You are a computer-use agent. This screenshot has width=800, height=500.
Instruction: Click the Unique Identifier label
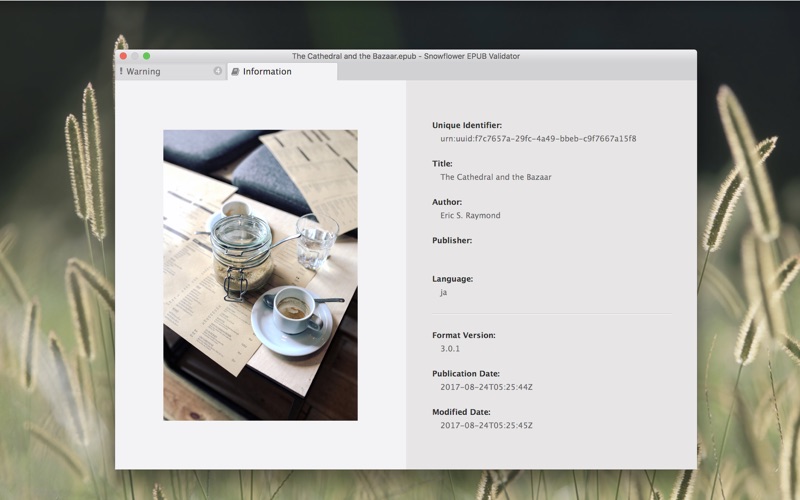coord(467,125)
